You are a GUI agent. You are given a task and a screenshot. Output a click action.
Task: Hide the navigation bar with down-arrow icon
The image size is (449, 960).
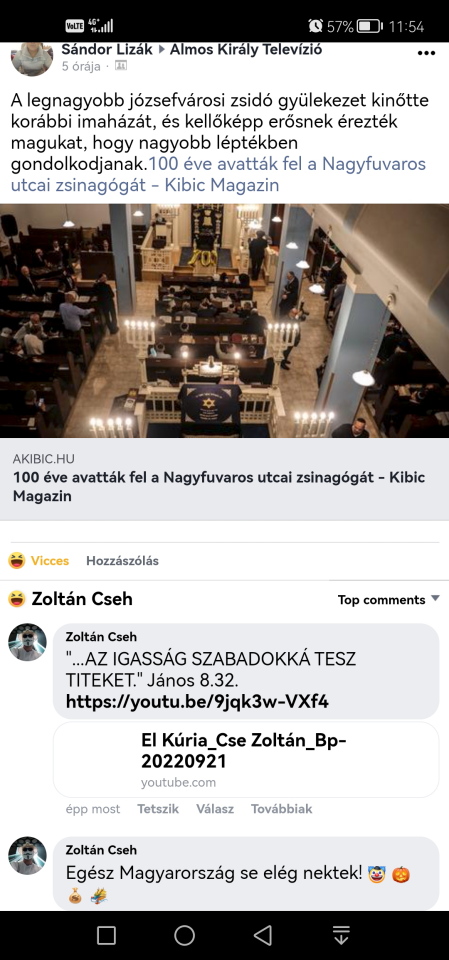tap(341, 935)
